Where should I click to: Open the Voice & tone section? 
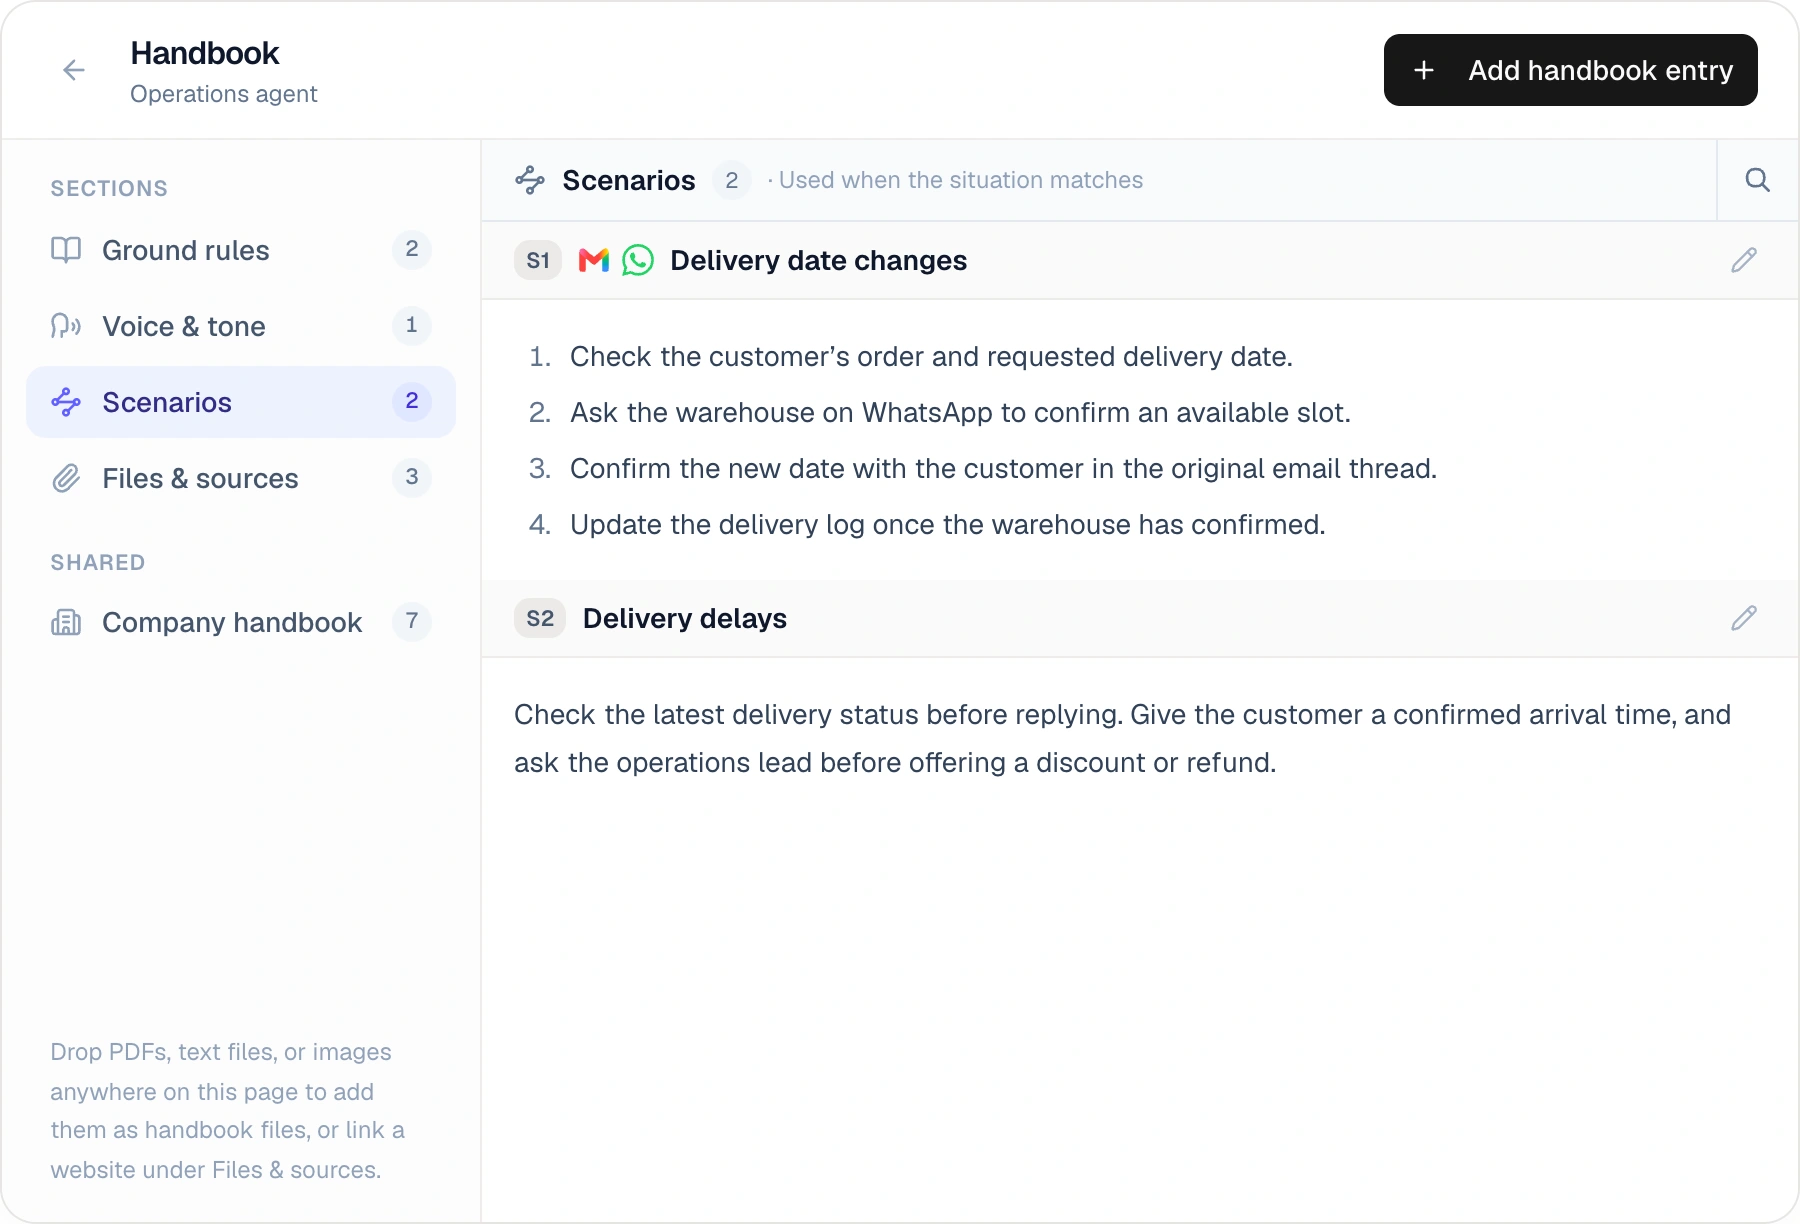coord(241,326)
